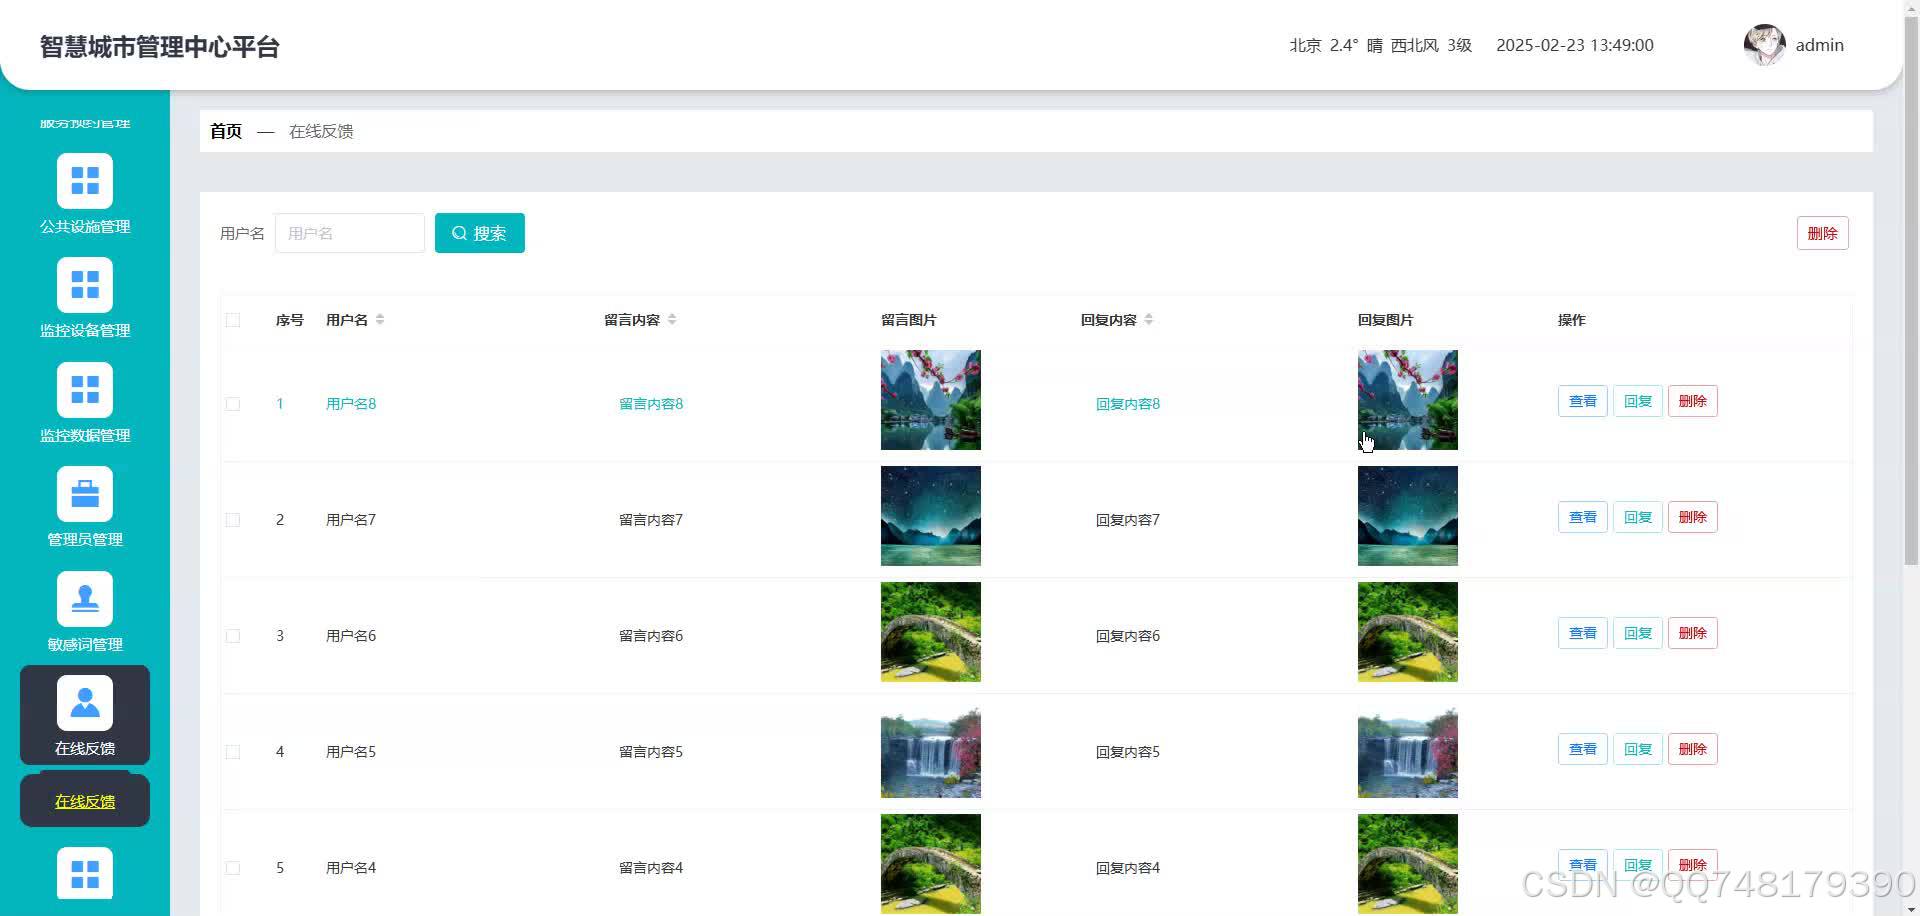Open 留言图片 thumbnail for 用户名4
The width and height of the screenshot is (1920, 916).
[x=931, y=864]
